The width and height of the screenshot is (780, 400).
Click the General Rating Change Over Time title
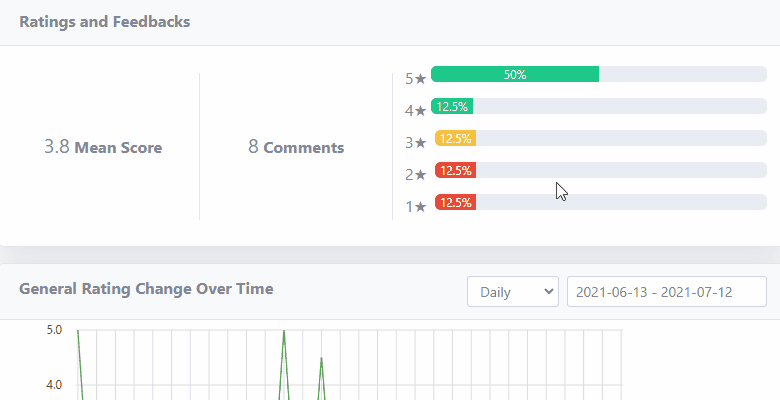[x=146, y=289]
